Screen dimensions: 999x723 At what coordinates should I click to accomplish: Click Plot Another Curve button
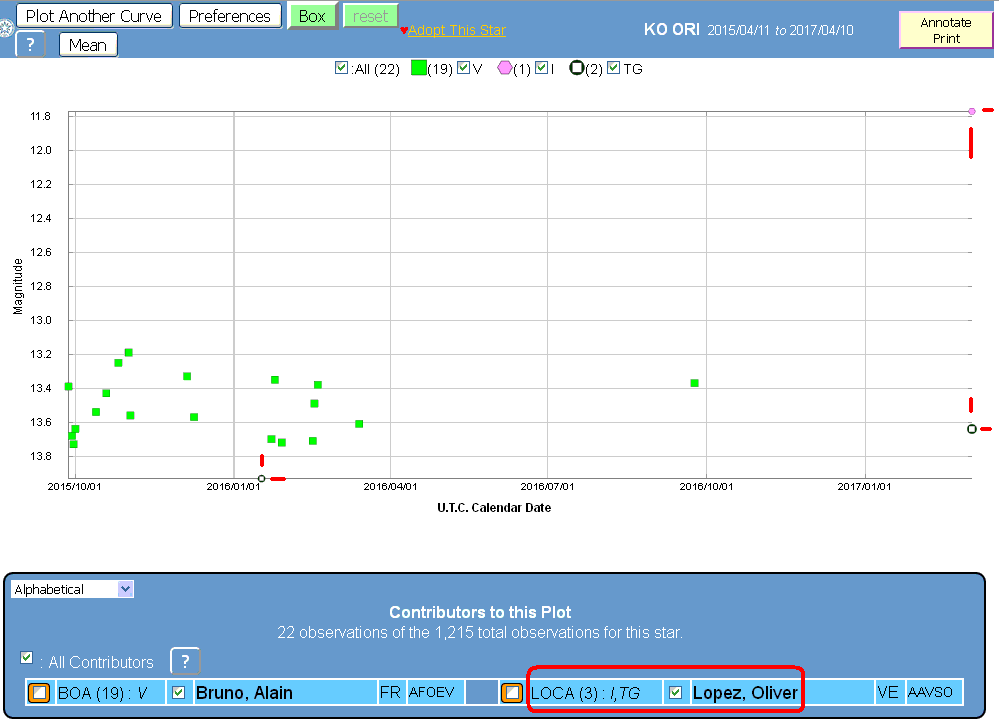[x=94, y=16]
